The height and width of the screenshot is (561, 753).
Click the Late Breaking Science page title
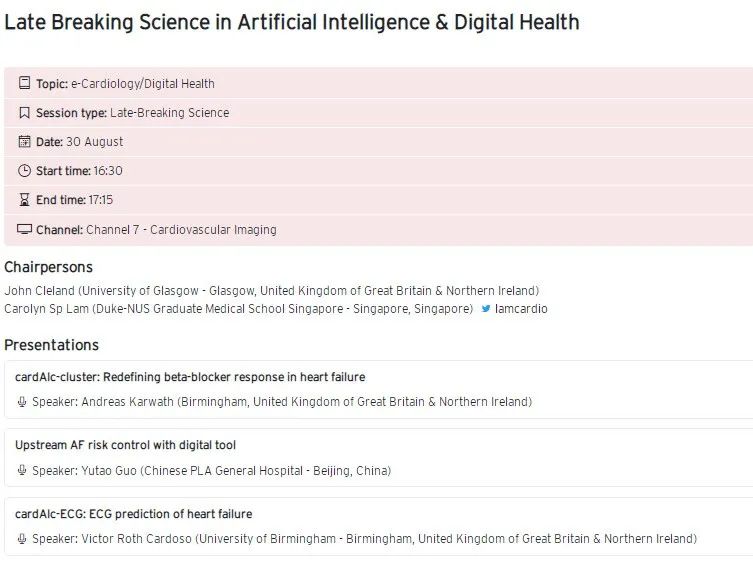(x=292, y=22)
